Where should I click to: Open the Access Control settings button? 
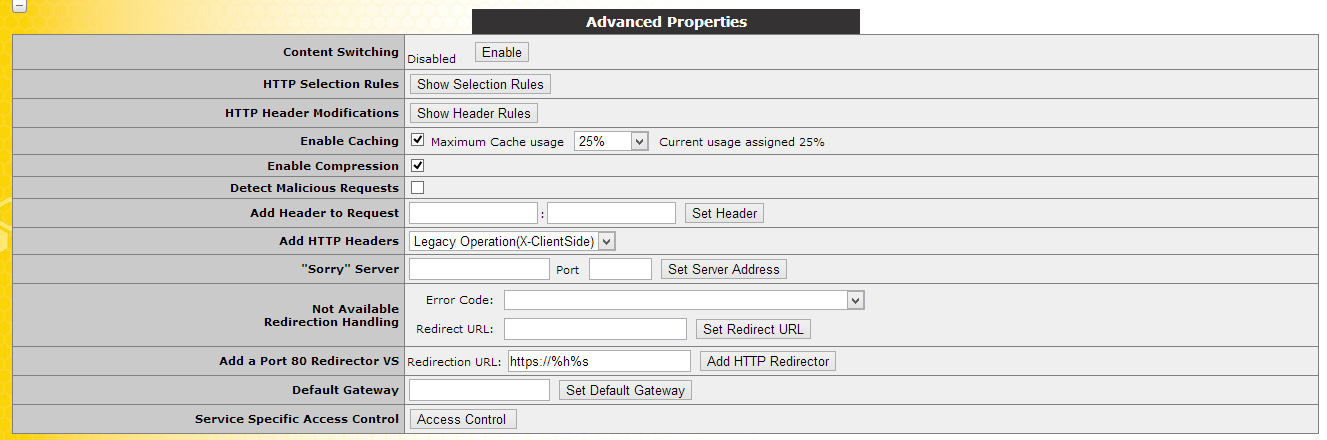pyautogui.click(x=462, y=419)
